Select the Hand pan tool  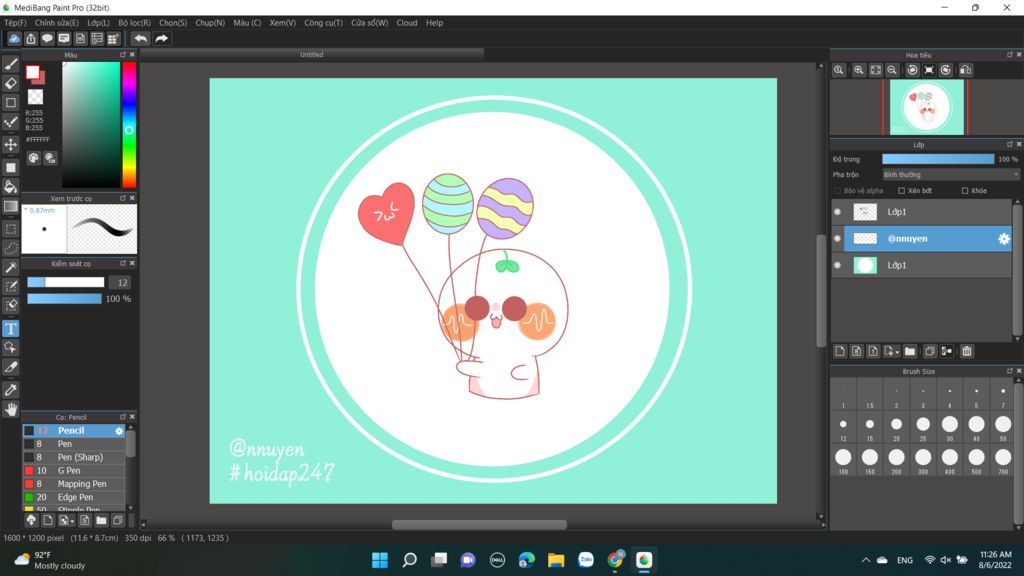(10, 409)
